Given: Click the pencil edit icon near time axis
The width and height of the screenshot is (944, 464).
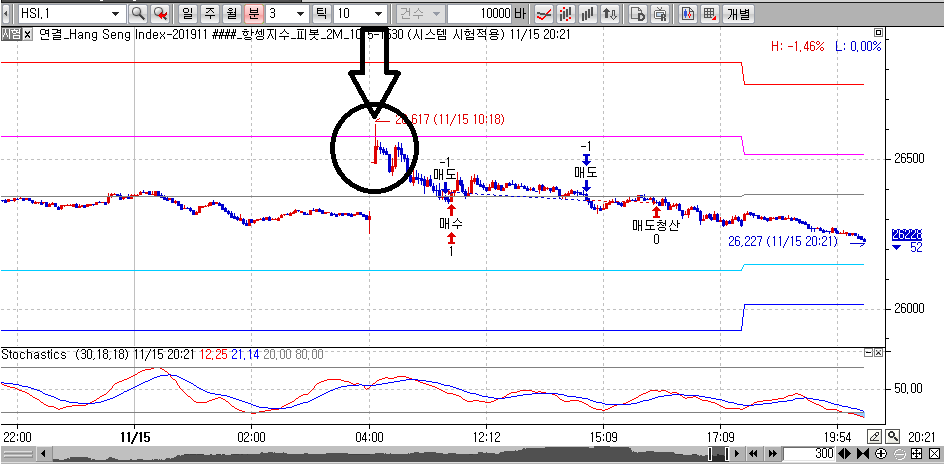Looking at the screenshot, I should coord(875,436).
